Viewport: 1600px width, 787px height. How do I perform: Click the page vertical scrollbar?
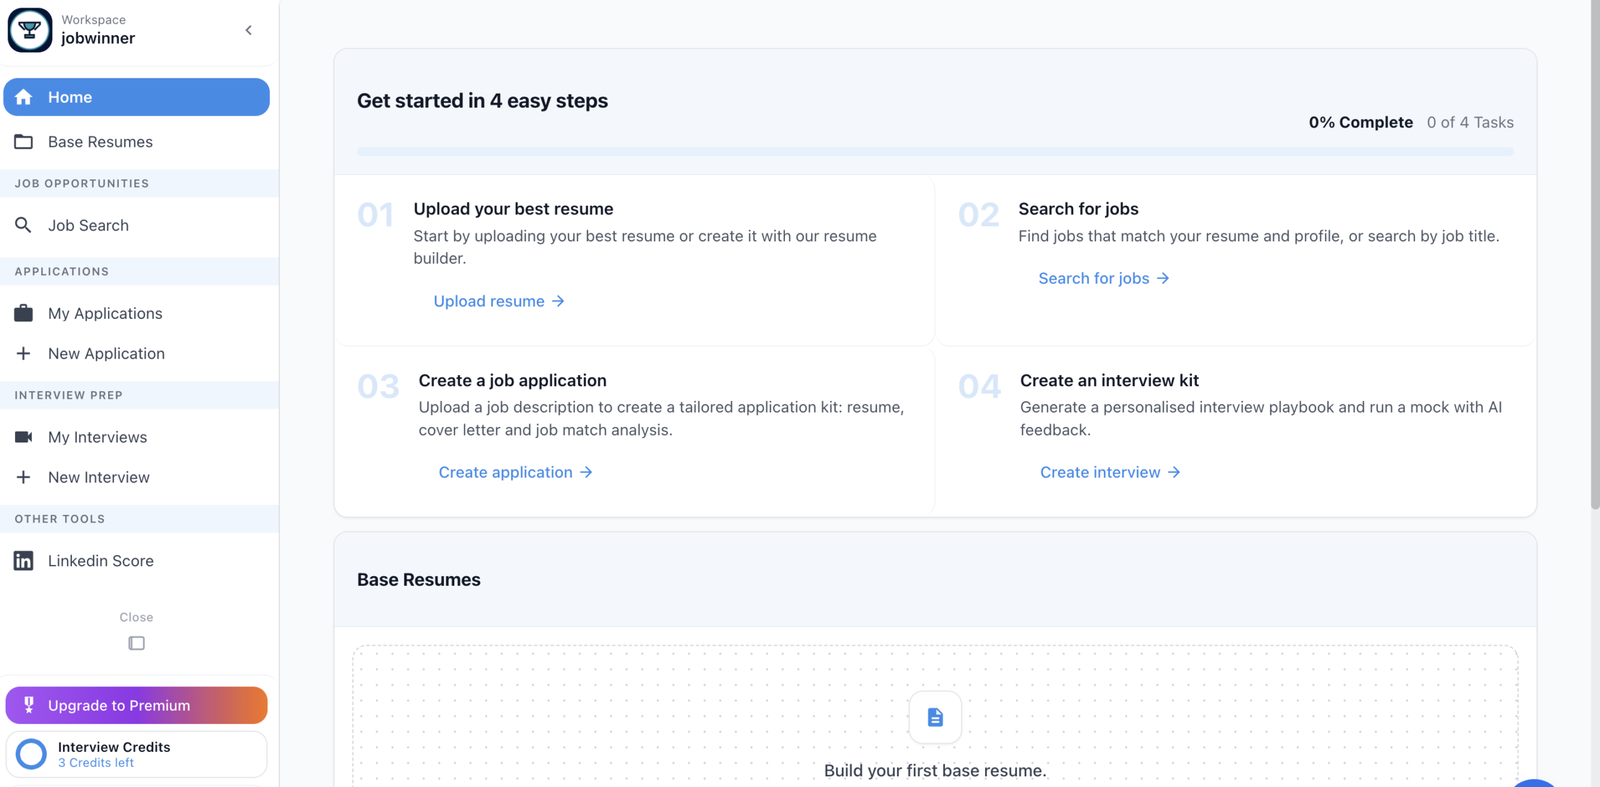pyautogui.click(x=1594, y=255)
